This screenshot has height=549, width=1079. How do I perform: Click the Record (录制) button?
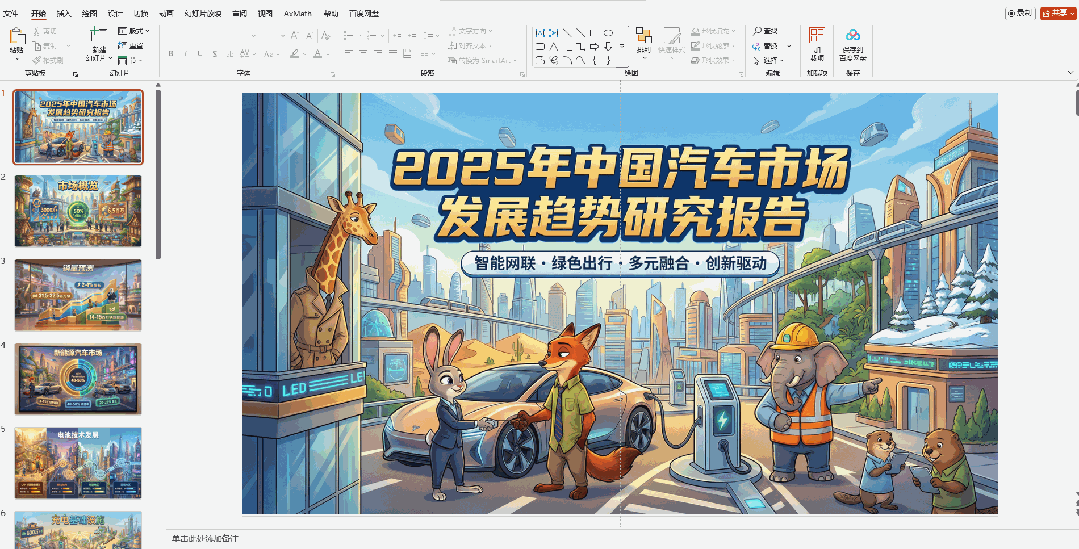coord(1021,13)
